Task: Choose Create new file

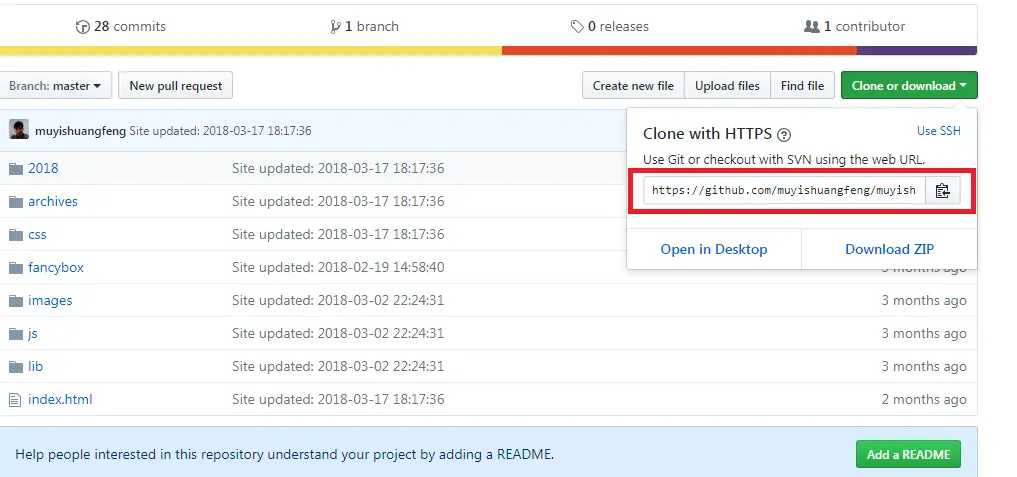Action: click(633, 86)
